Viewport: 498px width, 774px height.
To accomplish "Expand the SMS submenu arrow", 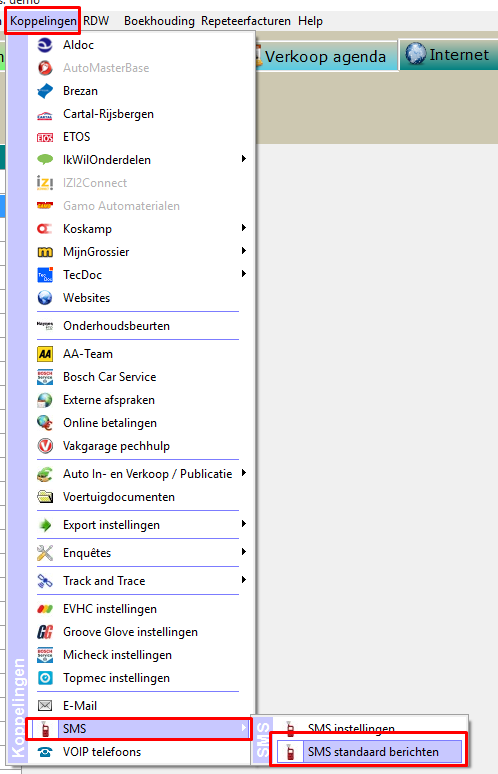I will (243, 728).
